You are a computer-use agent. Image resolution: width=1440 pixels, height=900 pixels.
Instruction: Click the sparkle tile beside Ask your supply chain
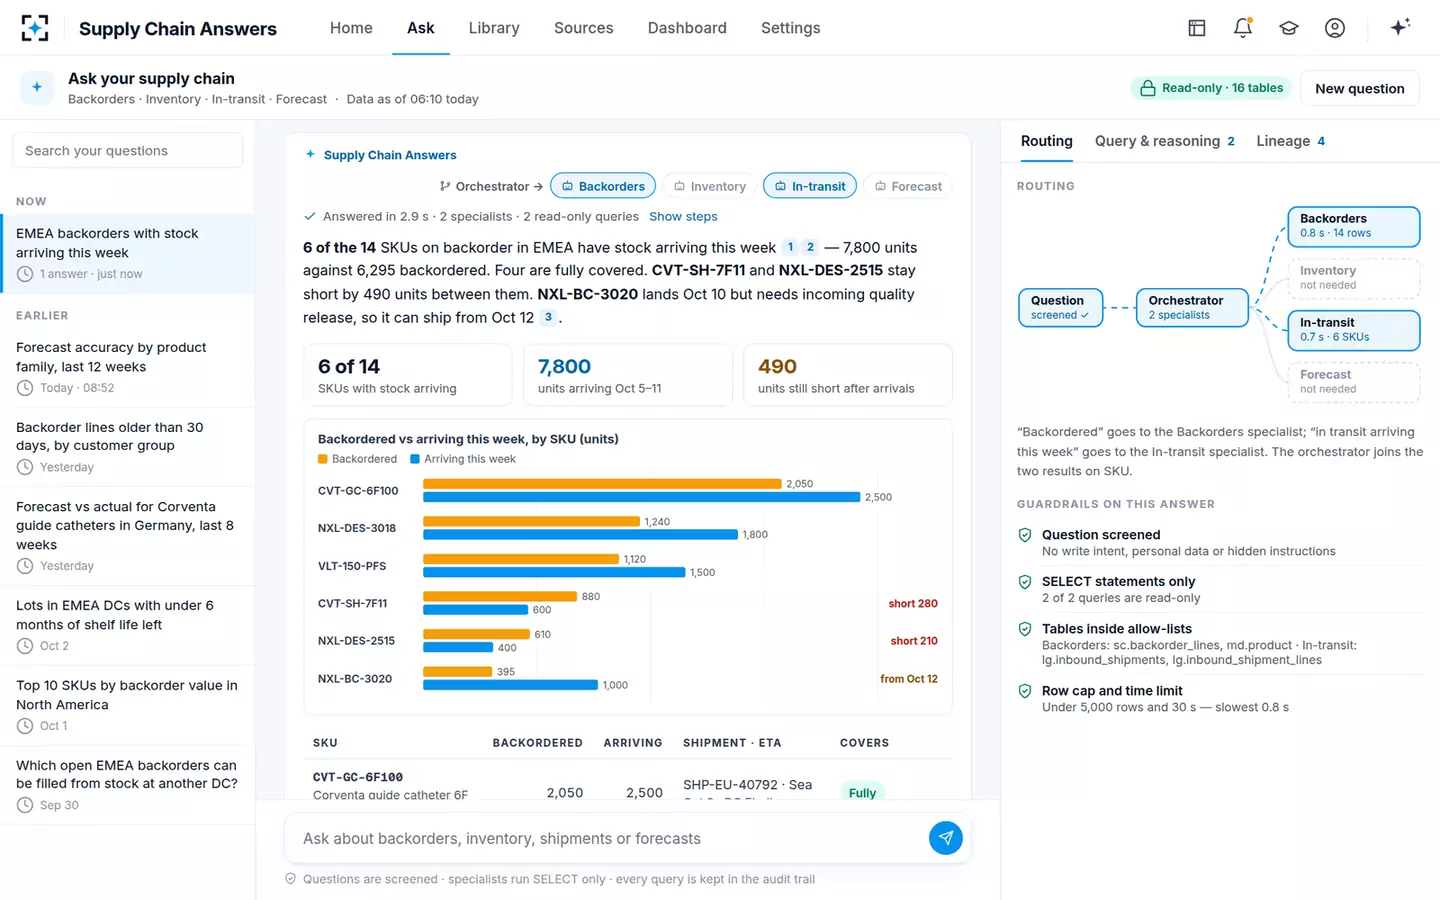[x=37, y=88]
